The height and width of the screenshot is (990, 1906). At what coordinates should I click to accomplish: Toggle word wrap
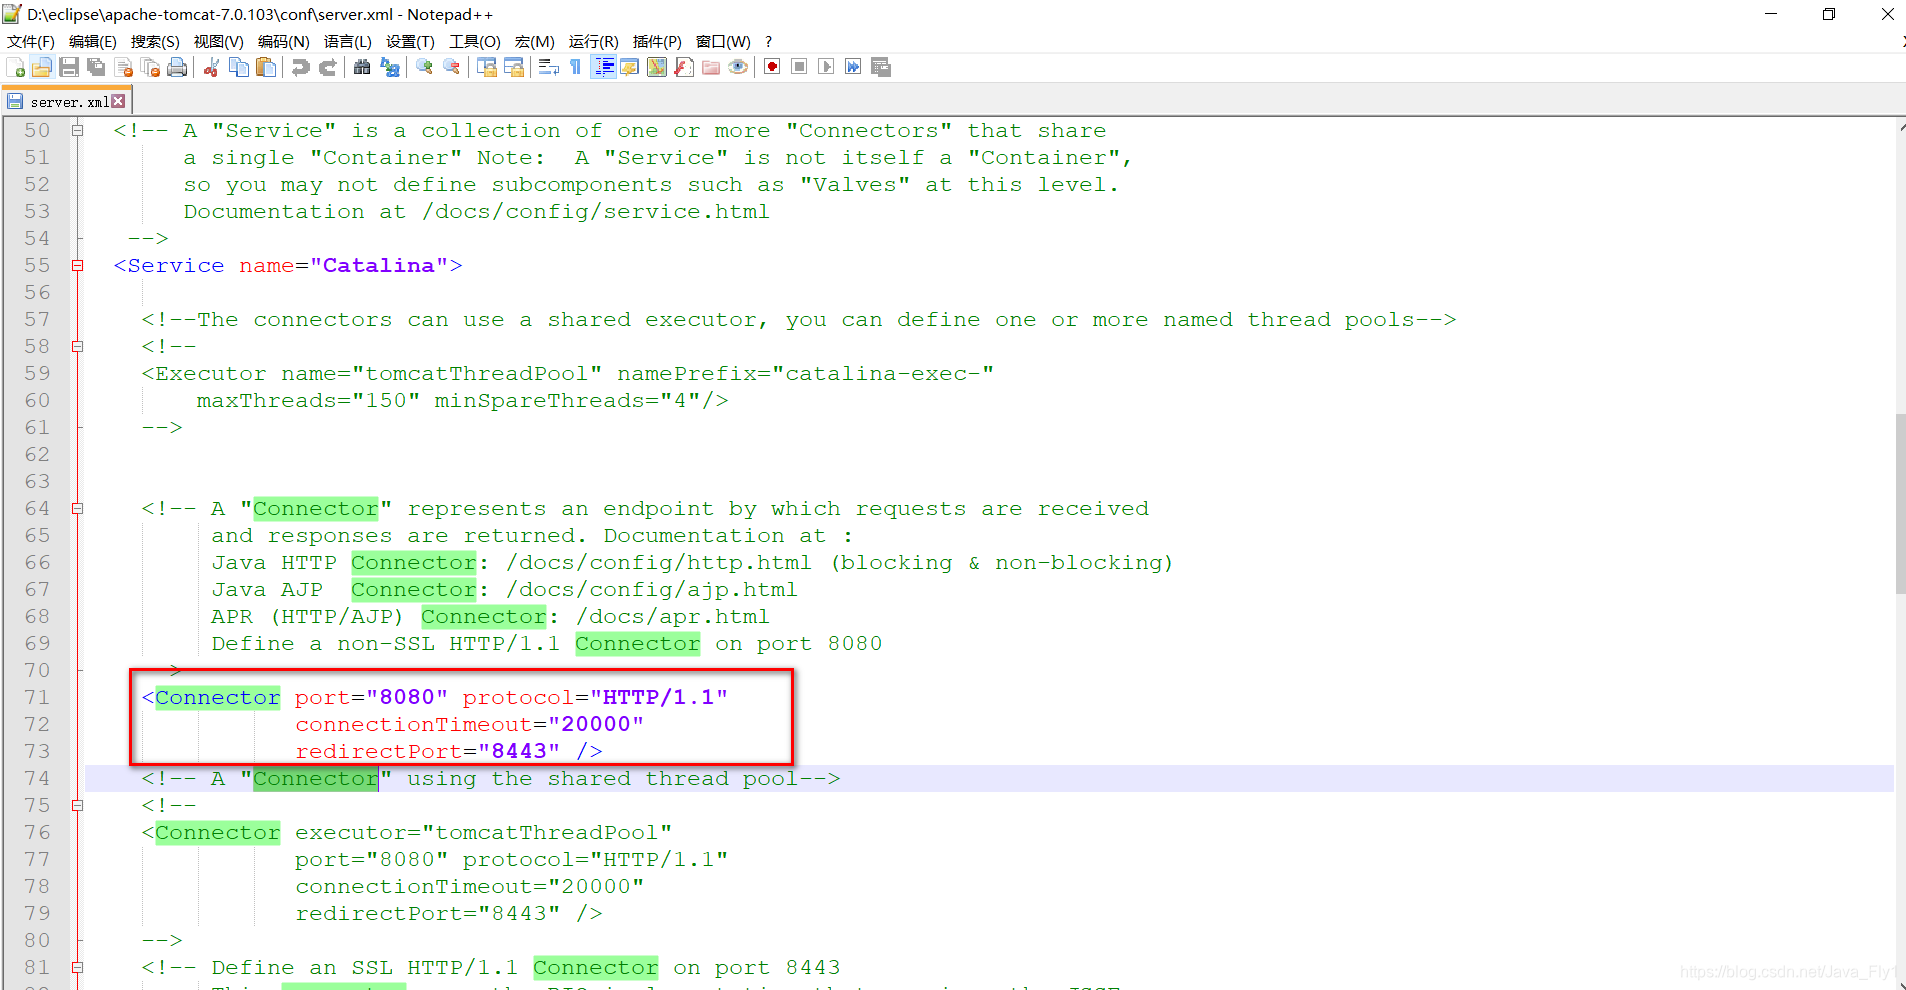(x=548, y=67)
